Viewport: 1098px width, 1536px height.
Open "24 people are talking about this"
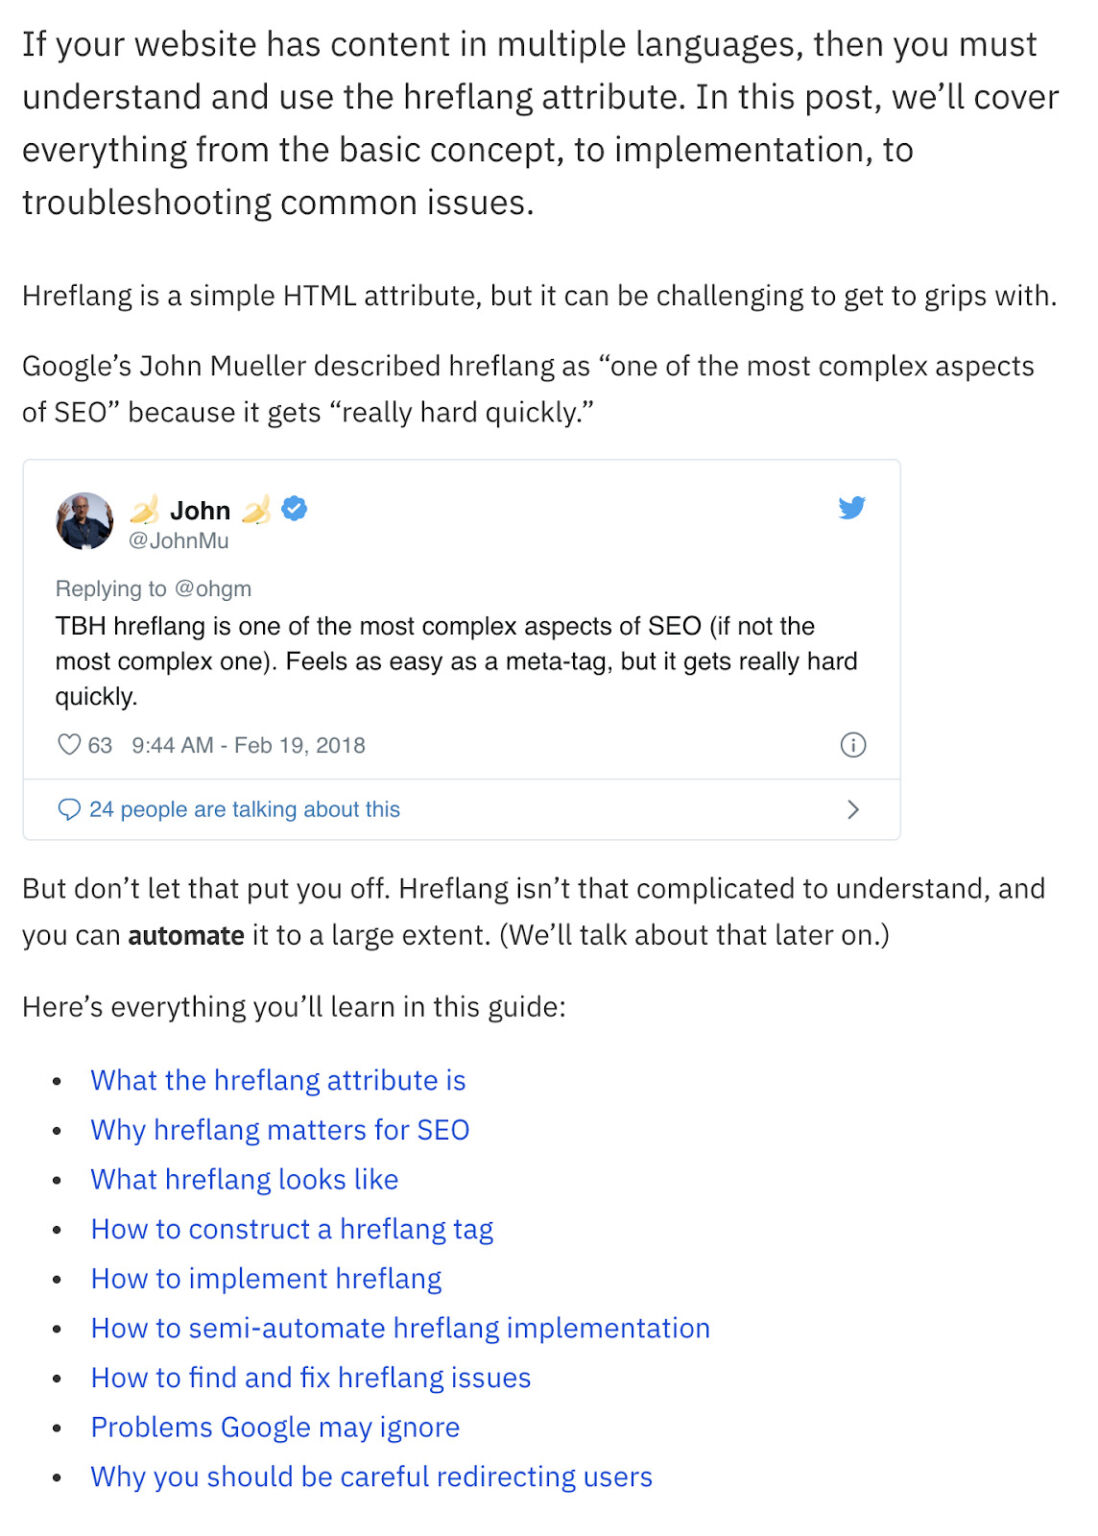[244, 808]
